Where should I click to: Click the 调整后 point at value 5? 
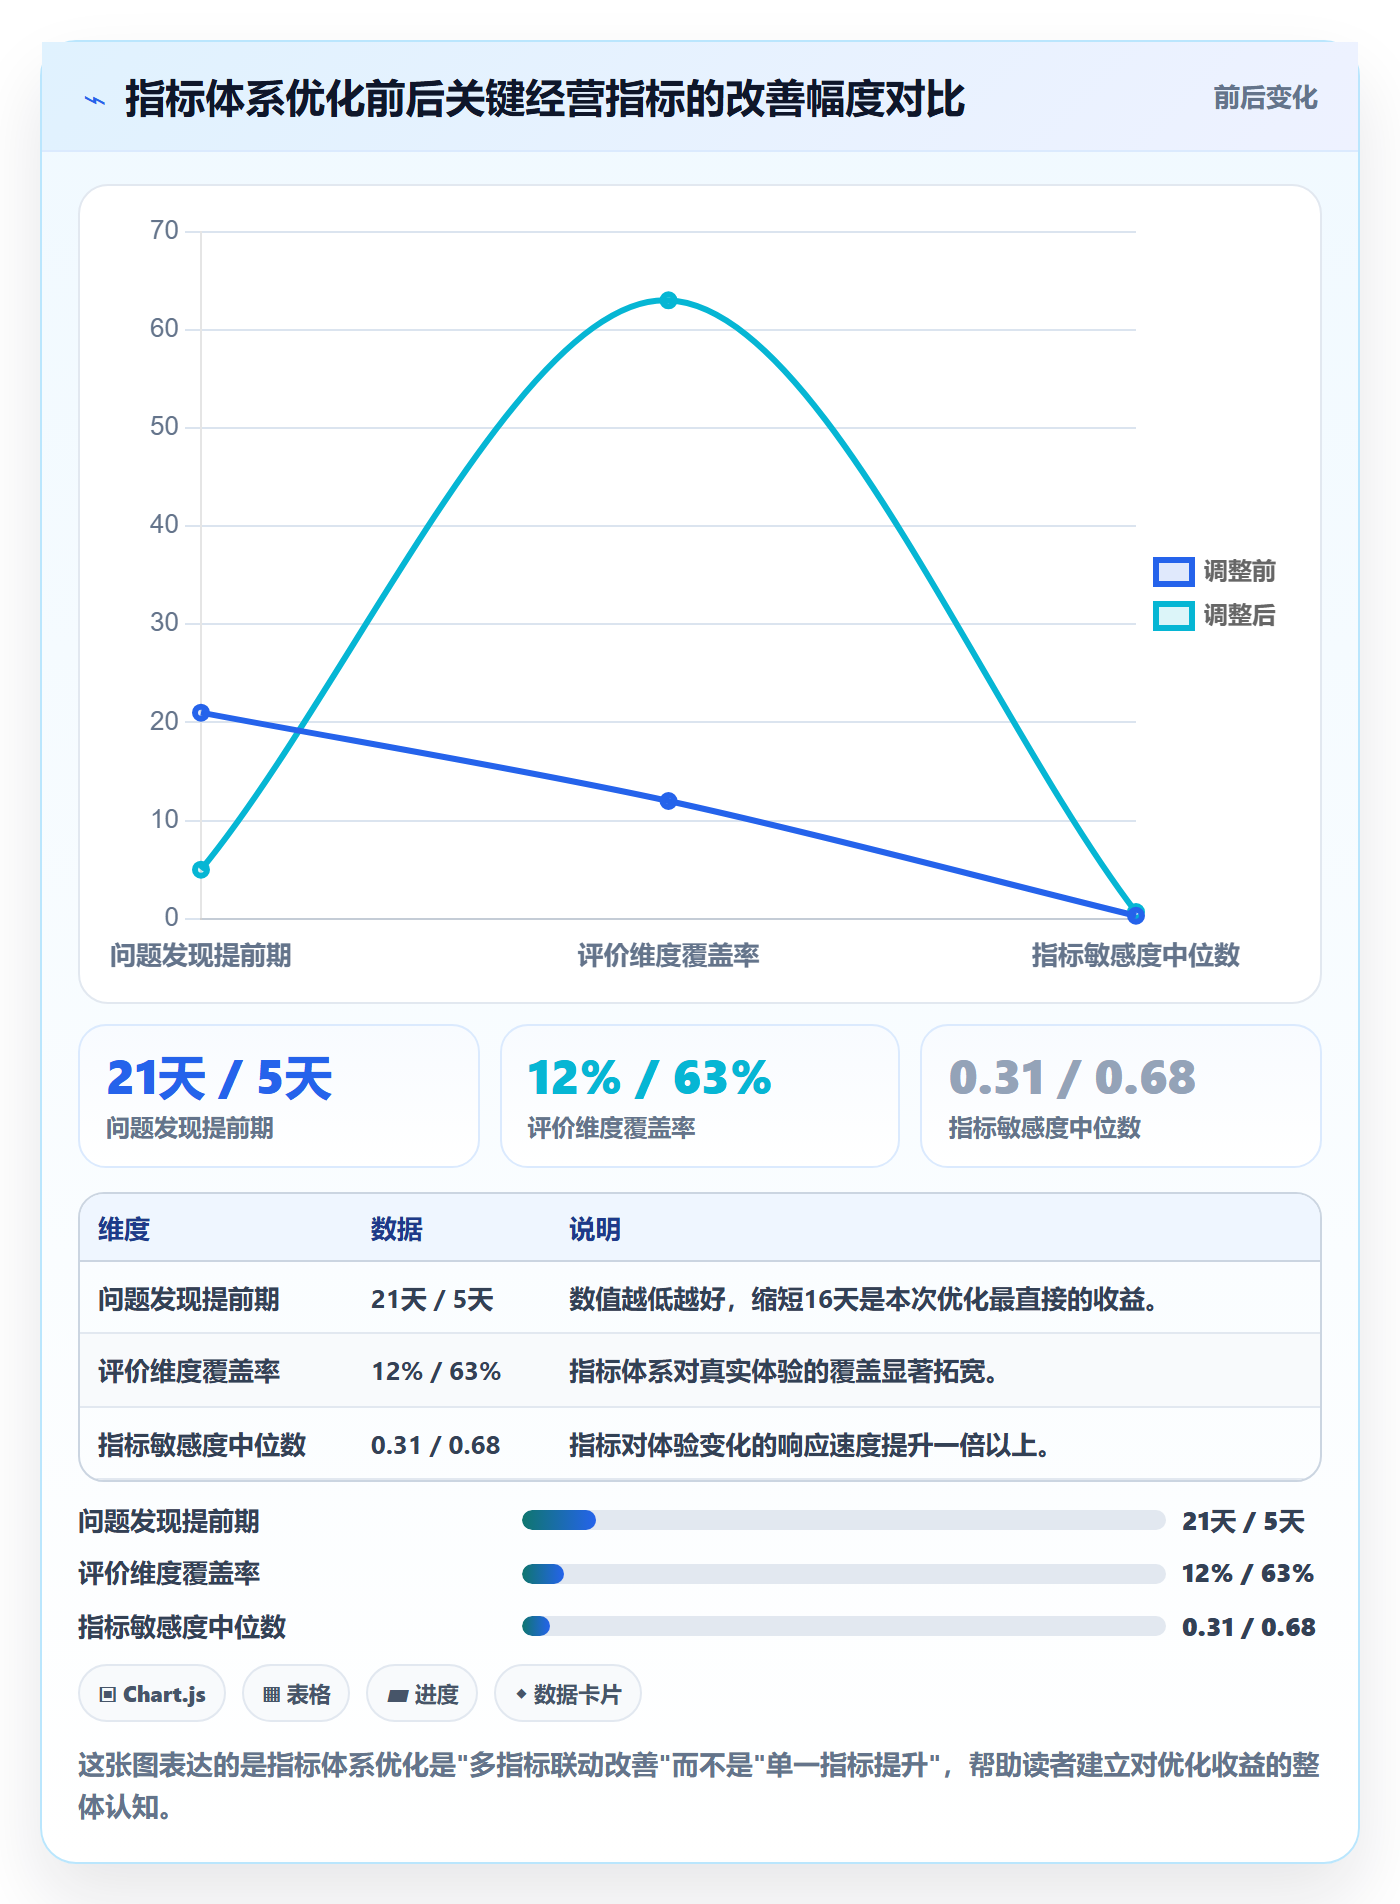pos(201,870)
